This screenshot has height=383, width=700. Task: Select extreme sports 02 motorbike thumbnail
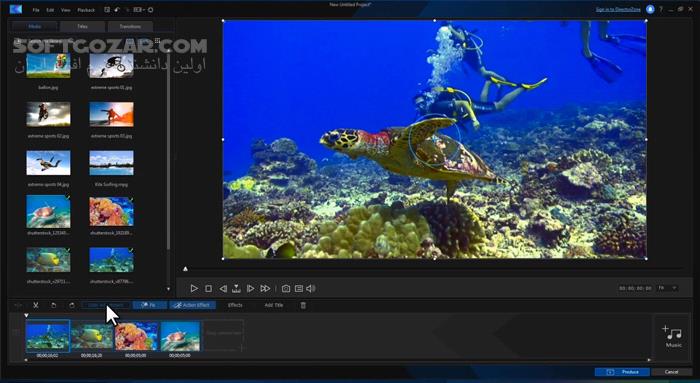point(48,114)
